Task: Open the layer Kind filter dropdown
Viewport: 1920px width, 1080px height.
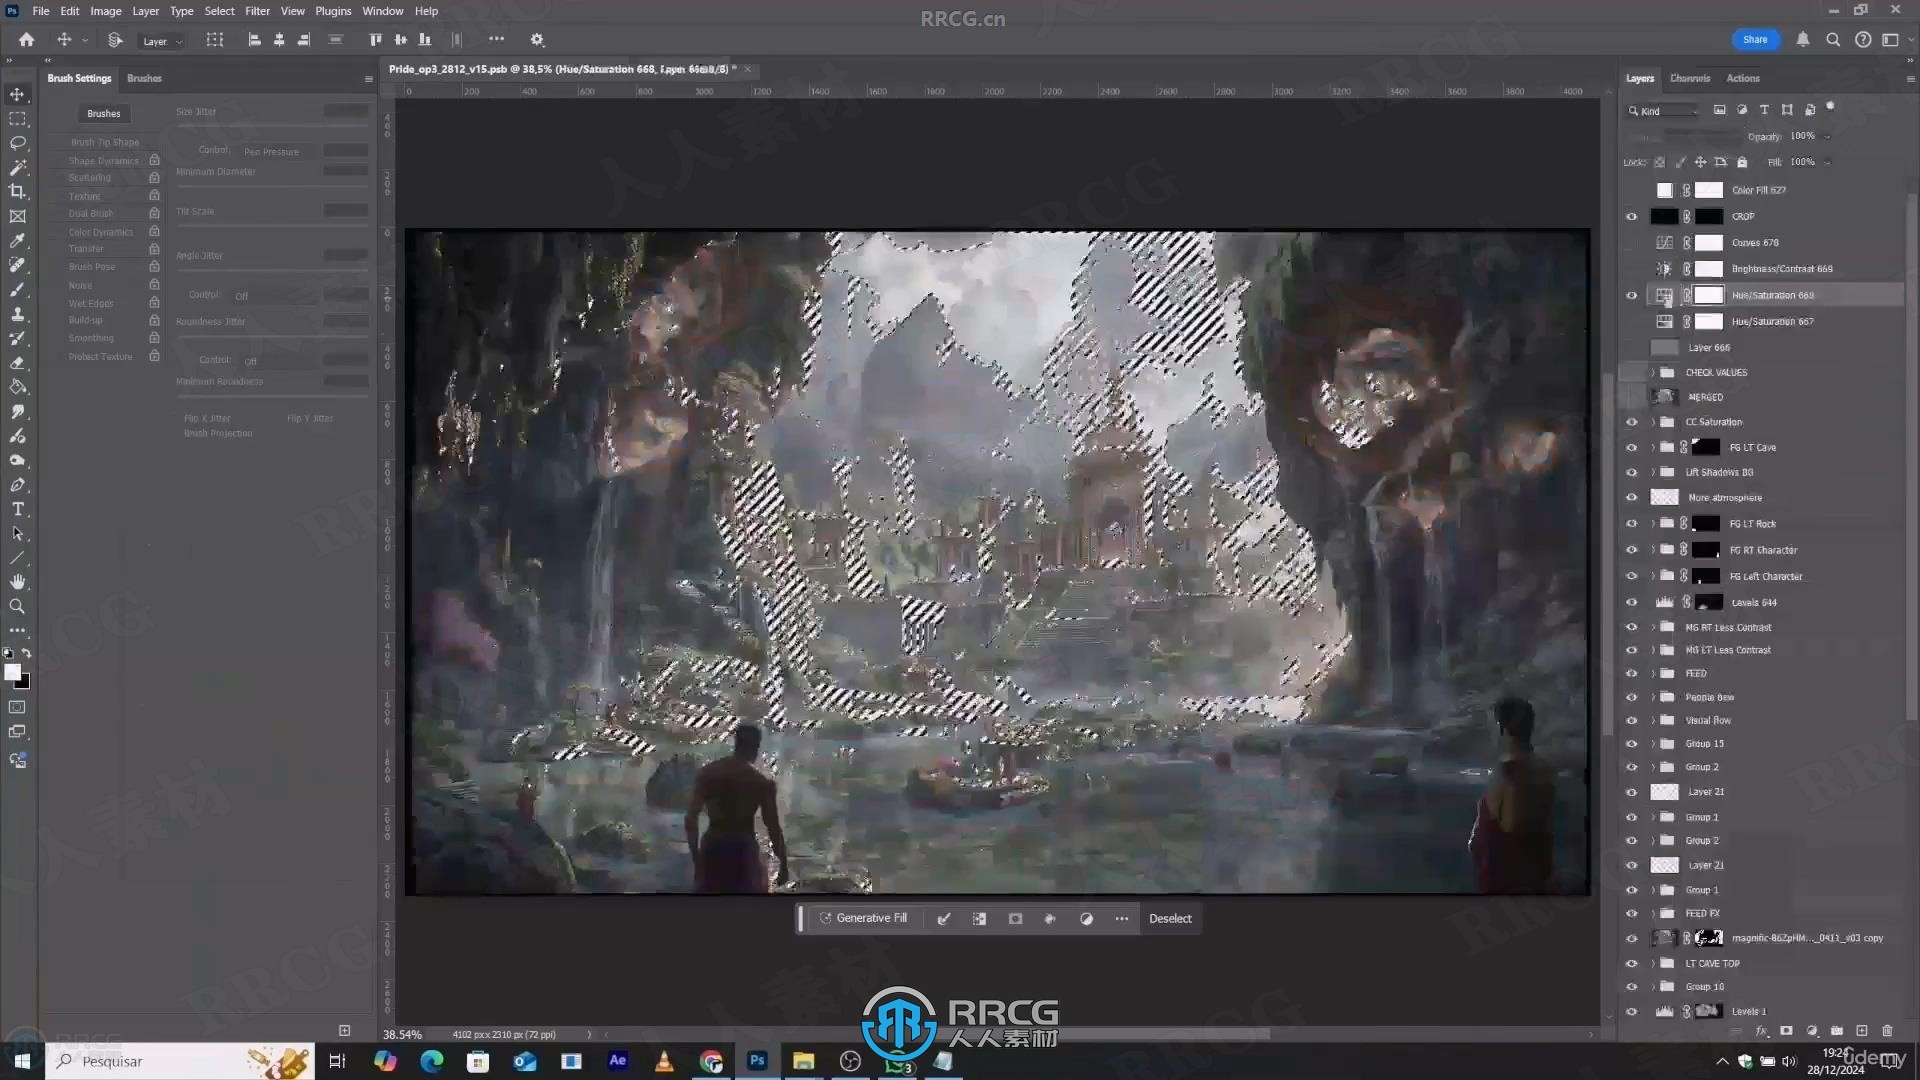Action: 1663,111
